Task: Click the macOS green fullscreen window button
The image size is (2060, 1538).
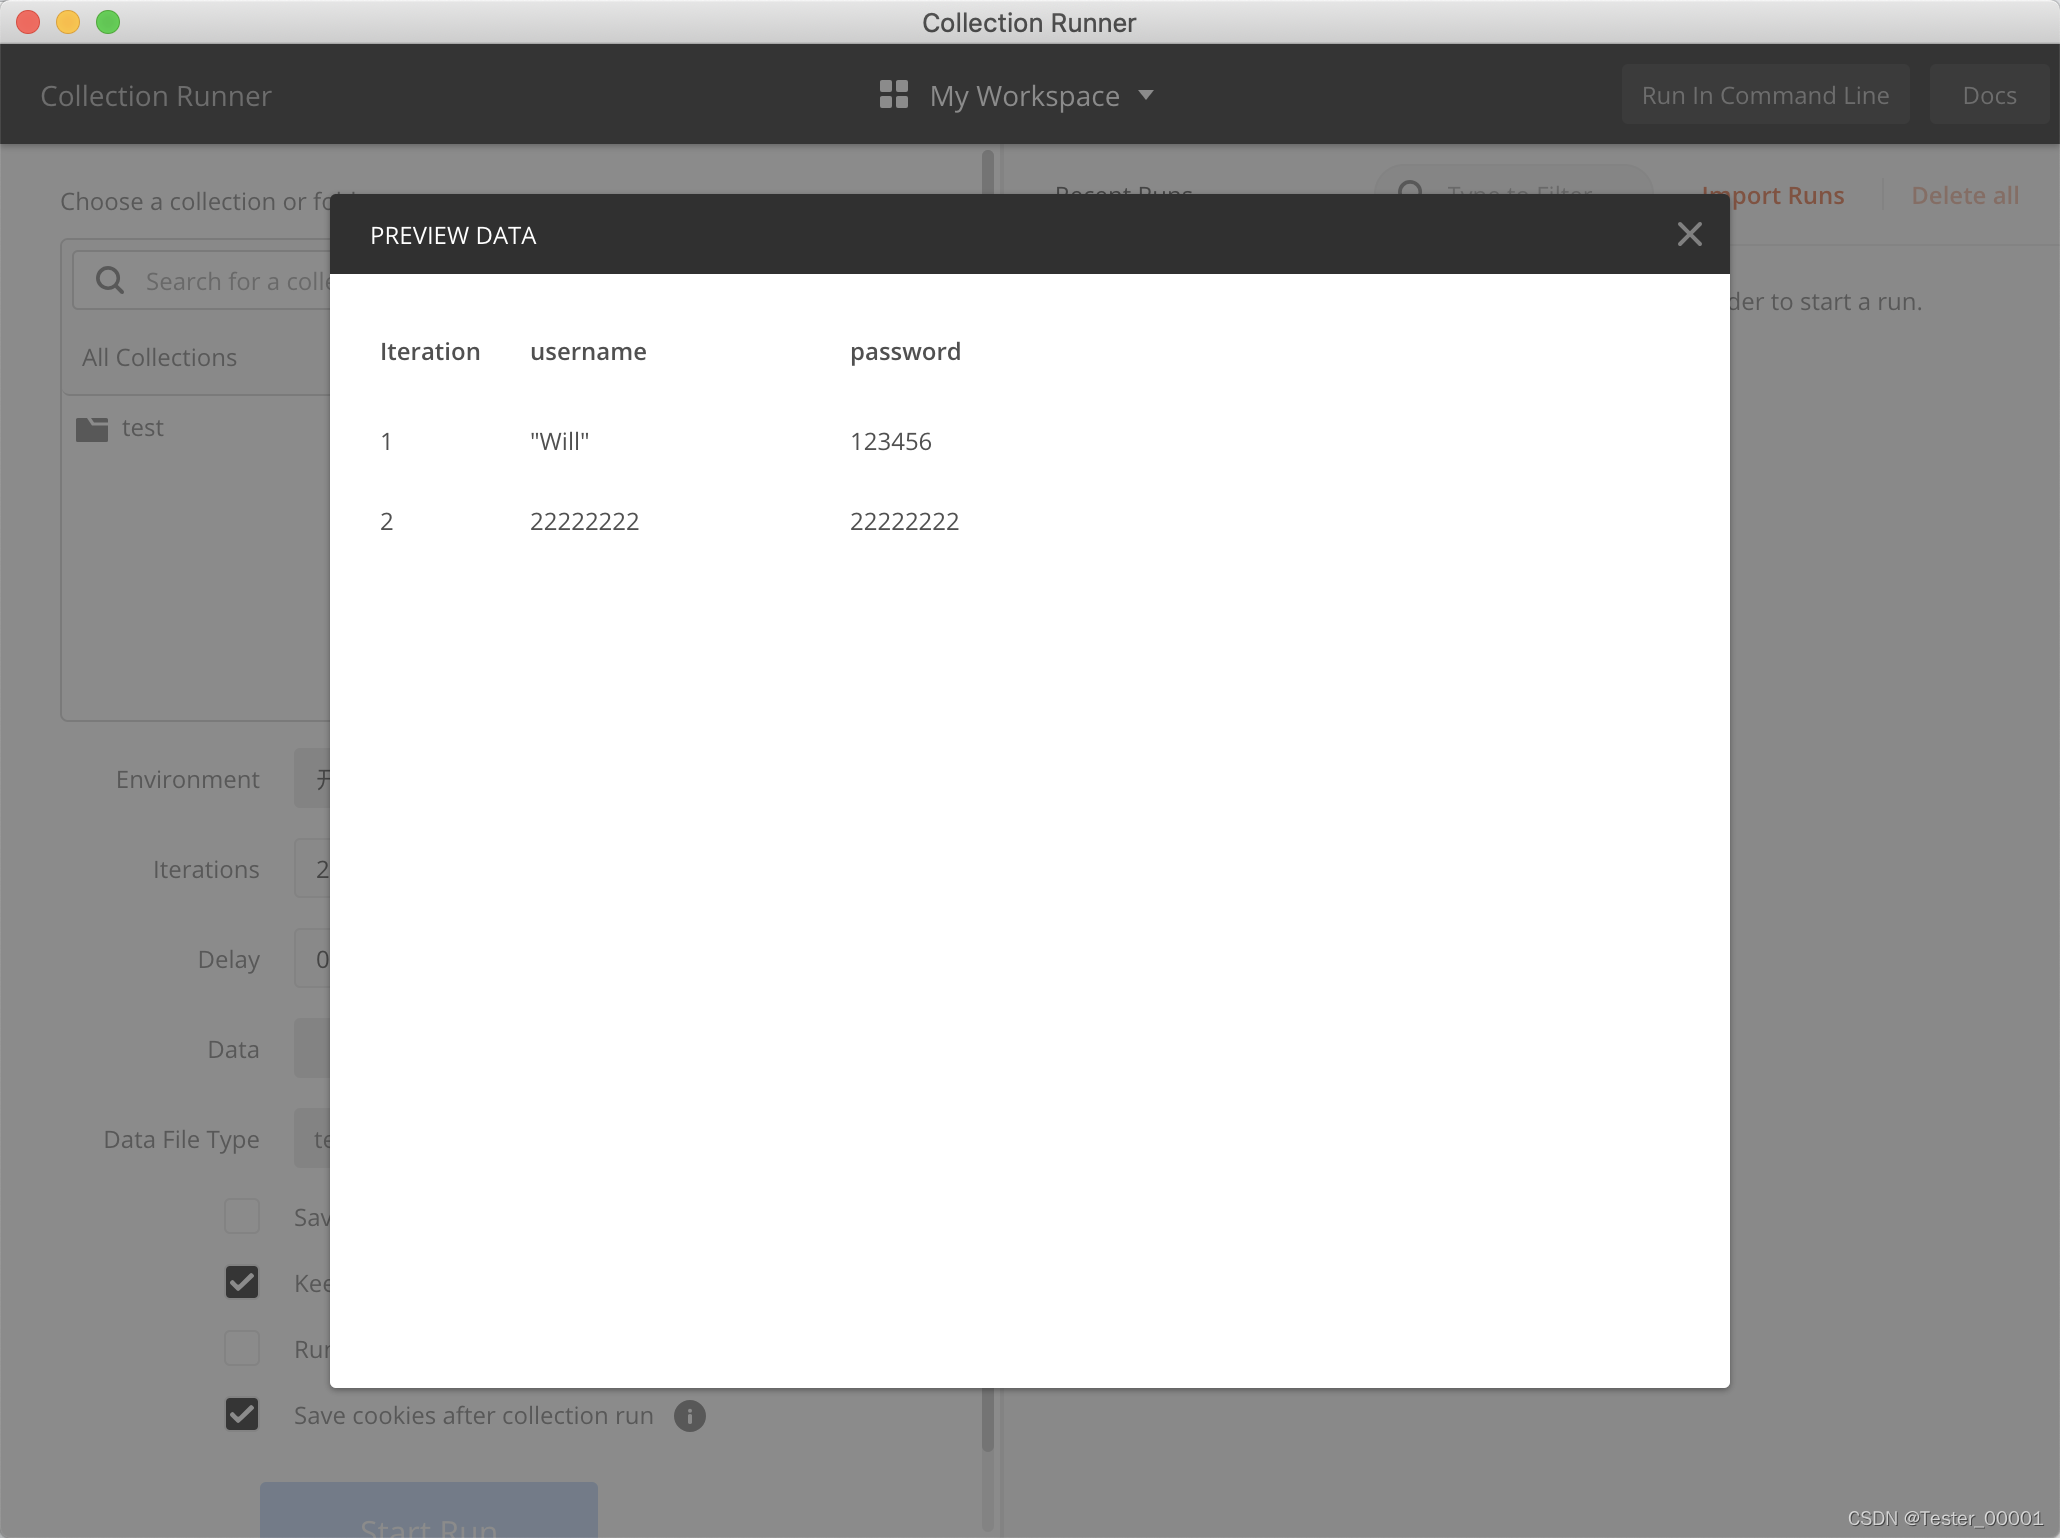Action: click(x=108, y=22)
